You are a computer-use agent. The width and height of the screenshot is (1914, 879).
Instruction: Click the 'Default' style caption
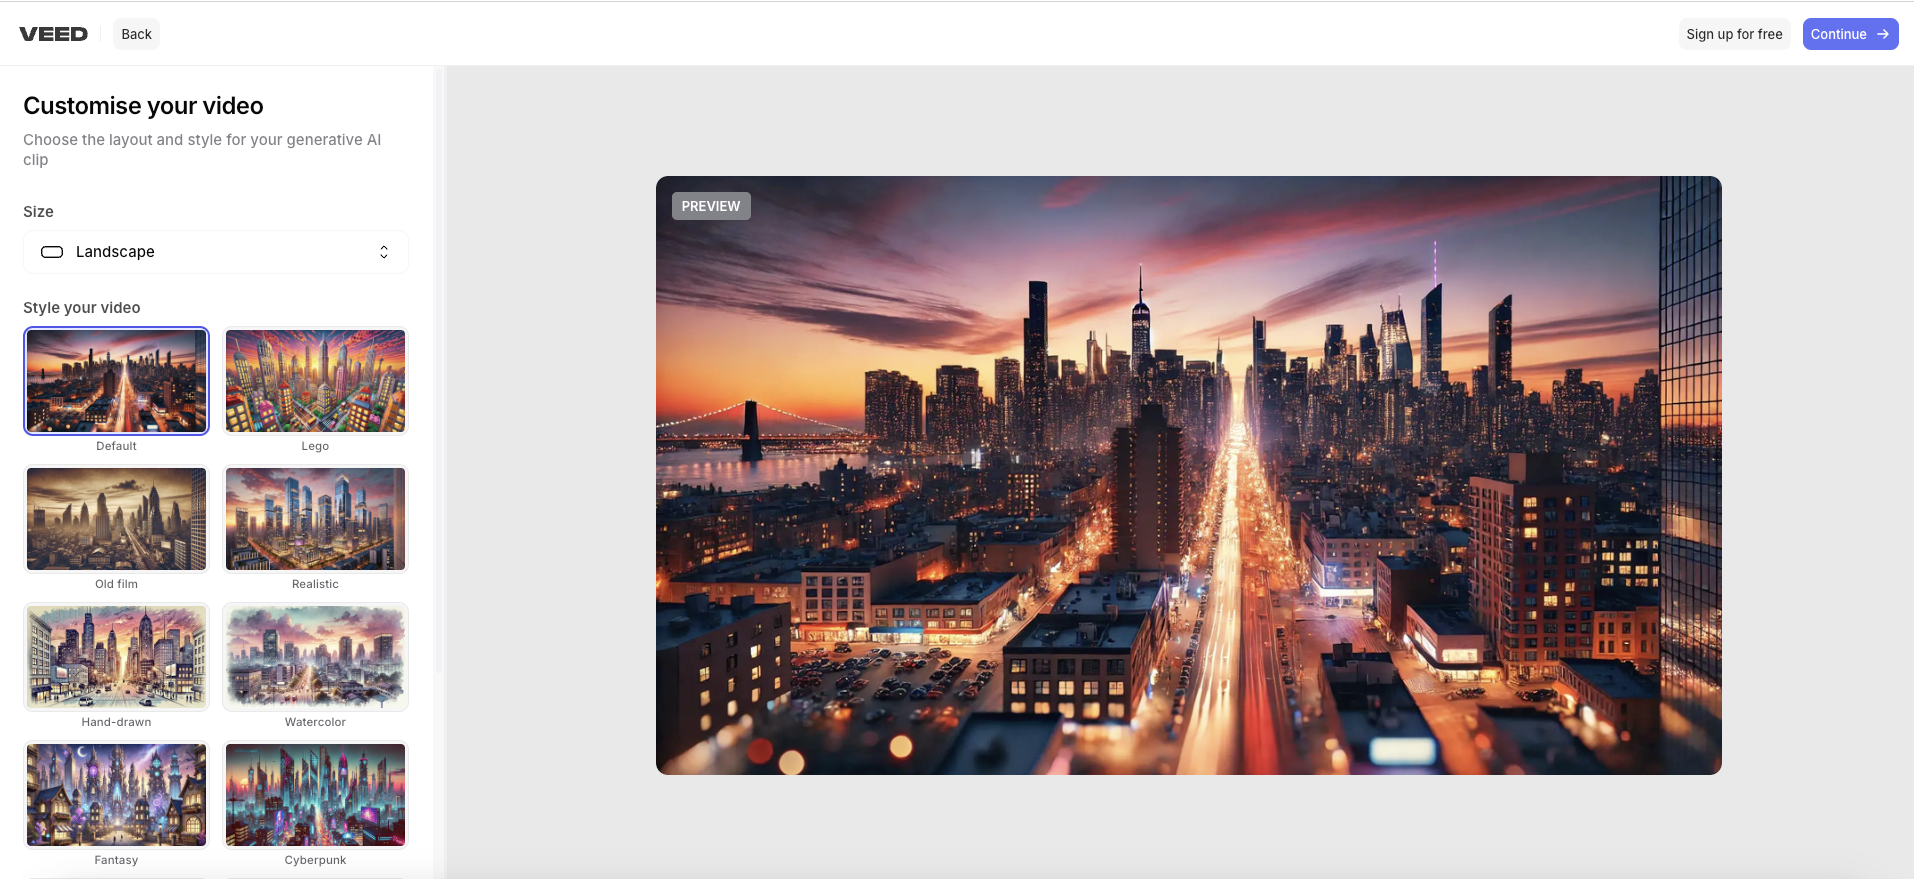[116, 446]
